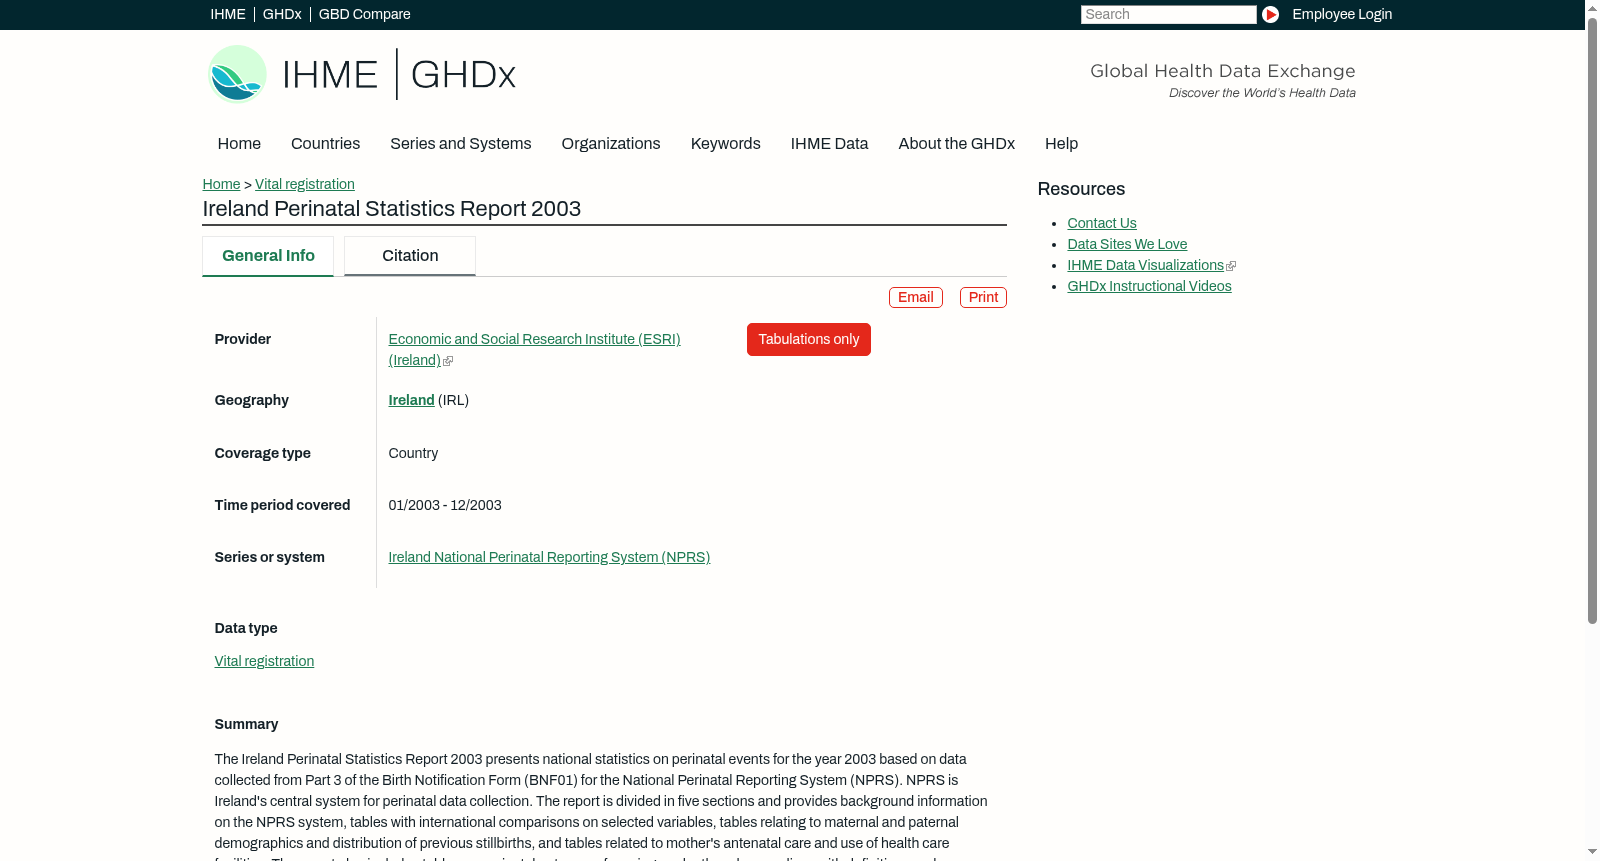1600x861 pixels.
Task: Open the Contact Us resource link
Action: tap(1102, 223)
